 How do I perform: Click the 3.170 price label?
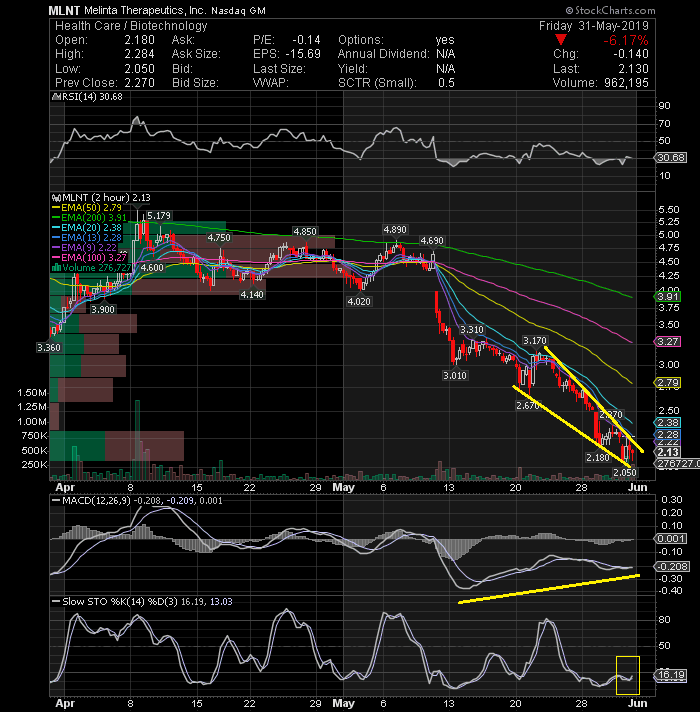(535, 341)
